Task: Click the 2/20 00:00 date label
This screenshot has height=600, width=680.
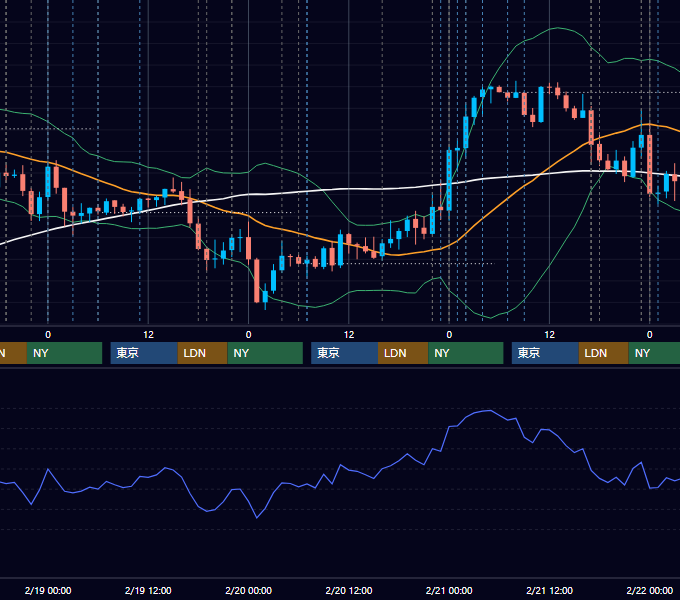Action: [x=248, y=590]
